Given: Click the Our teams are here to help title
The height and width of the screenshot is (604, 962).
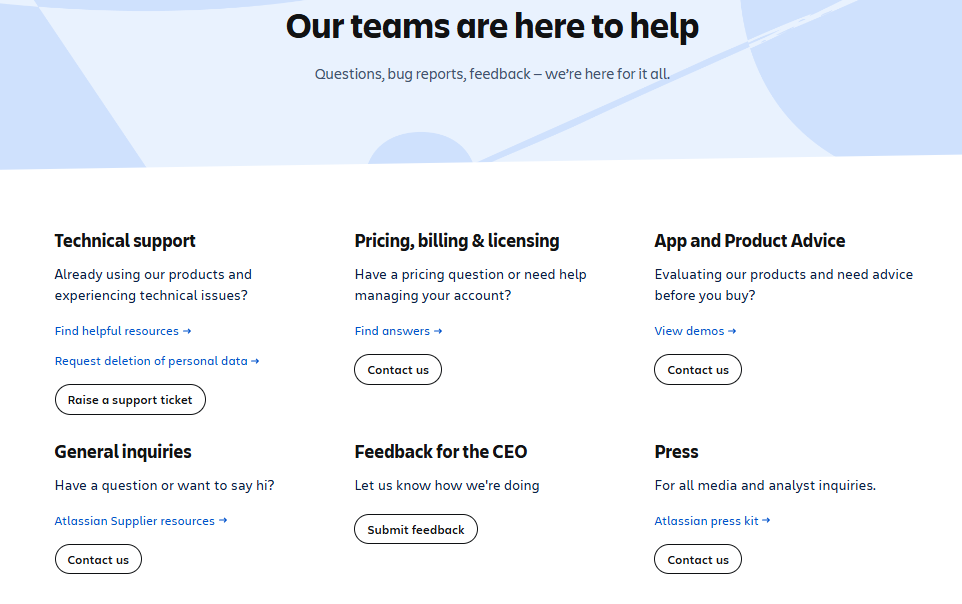Looking at the screenshot, I should pyautogui.click(x=492, y=27).
